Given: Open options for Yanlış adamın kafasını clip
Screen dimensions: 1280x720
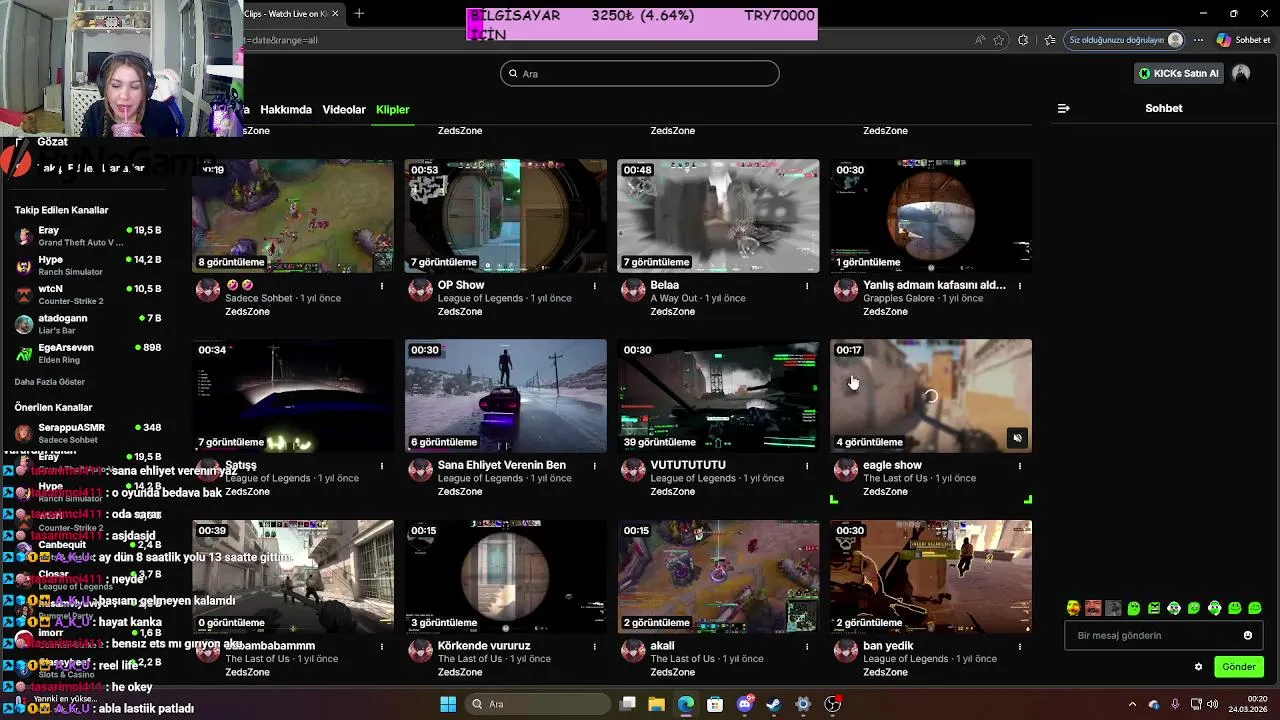Looking at the screenshot, I should (x=1019, y=286).
